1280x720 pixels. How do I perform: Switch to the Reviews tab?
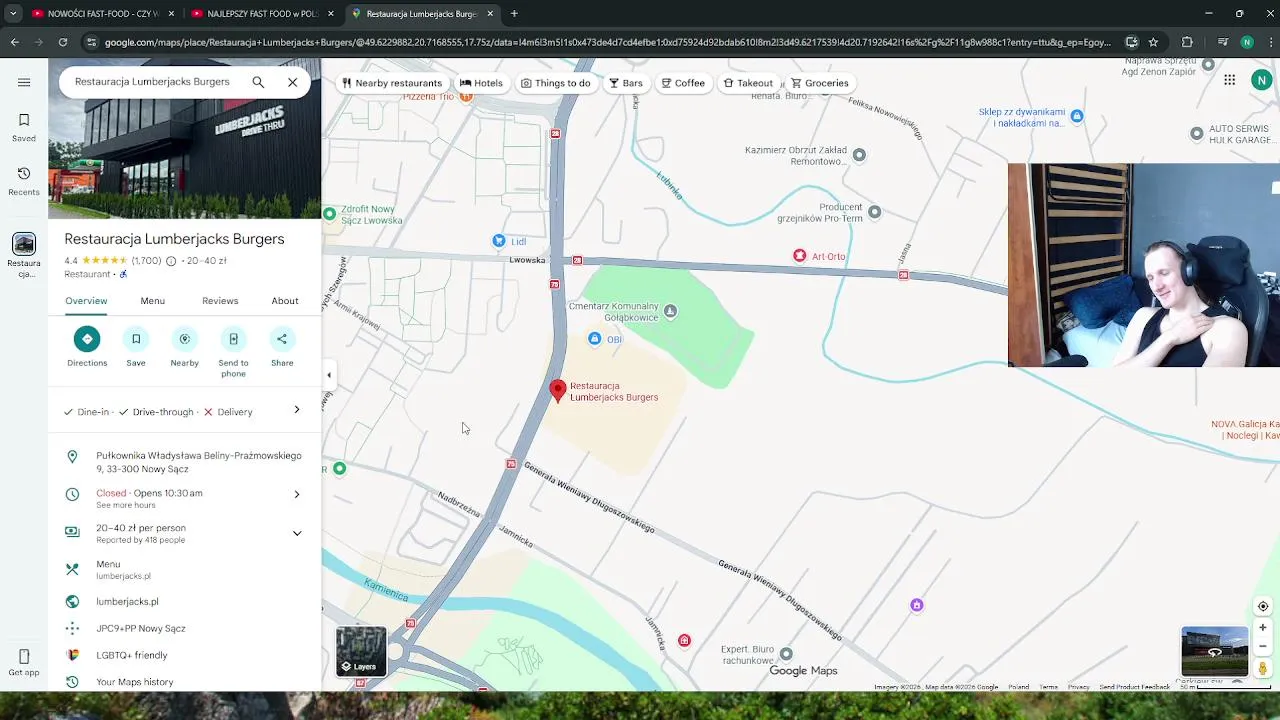[x=220, y=301]
